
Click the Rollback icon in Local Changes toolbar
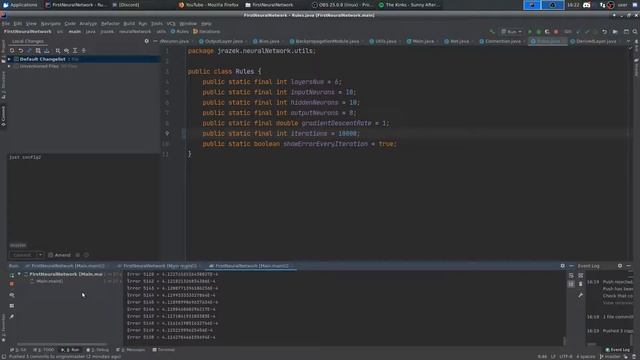point(20,51)
